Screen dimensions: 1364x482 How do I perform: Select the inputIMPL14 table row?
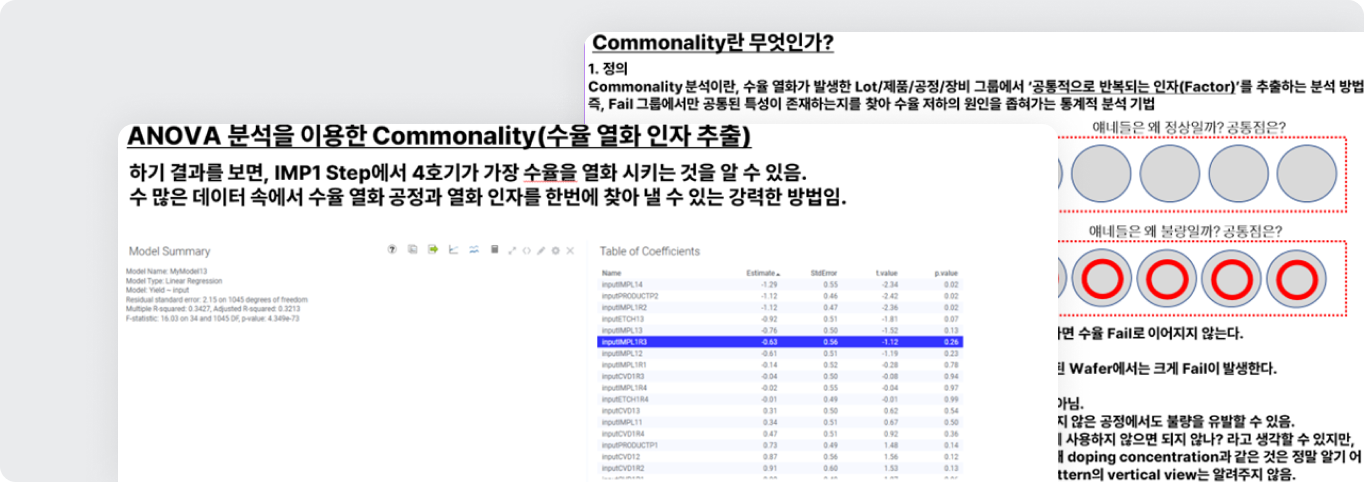point(780,285)
